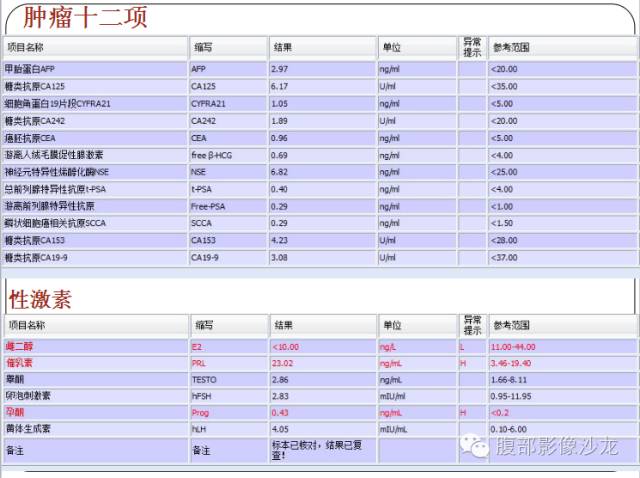Click the CA125 result 6.17
Viewport: 640px width, 478px height.
click(280, 86)
